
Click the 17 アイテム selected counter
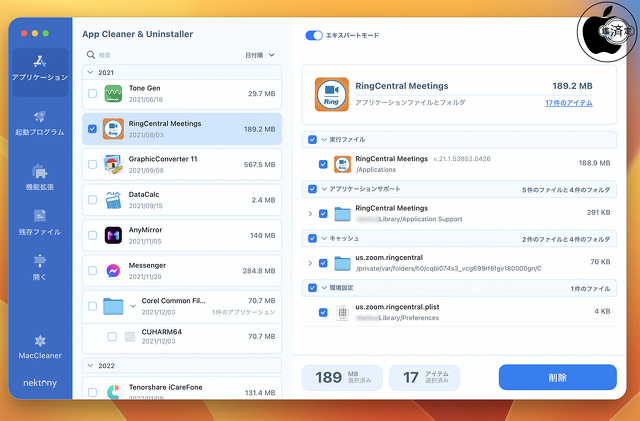(x=424, y=377)
